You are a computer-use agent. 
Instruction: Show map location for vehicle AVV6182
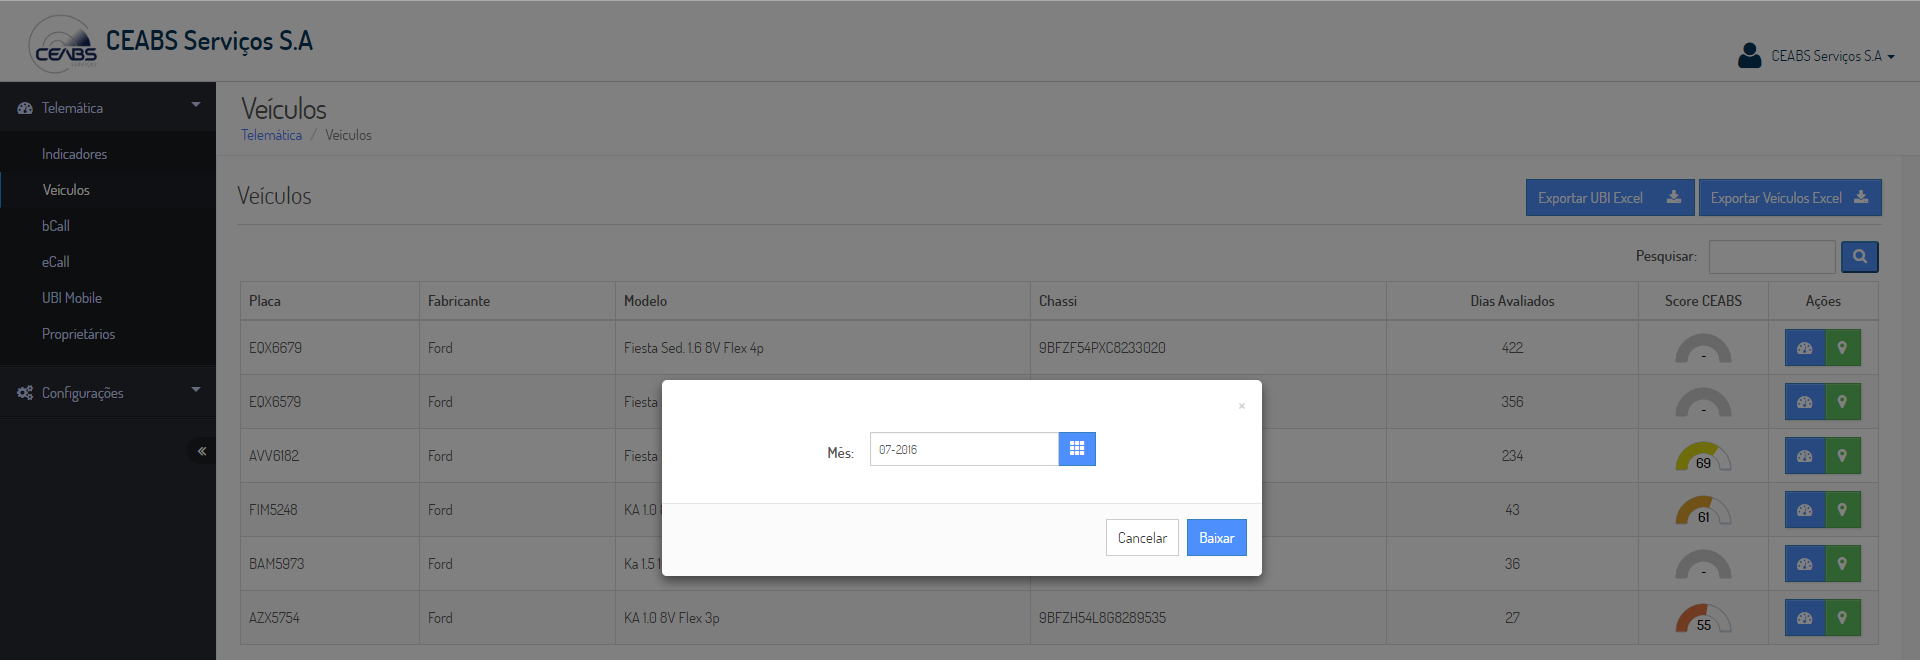click(1843, 456)
